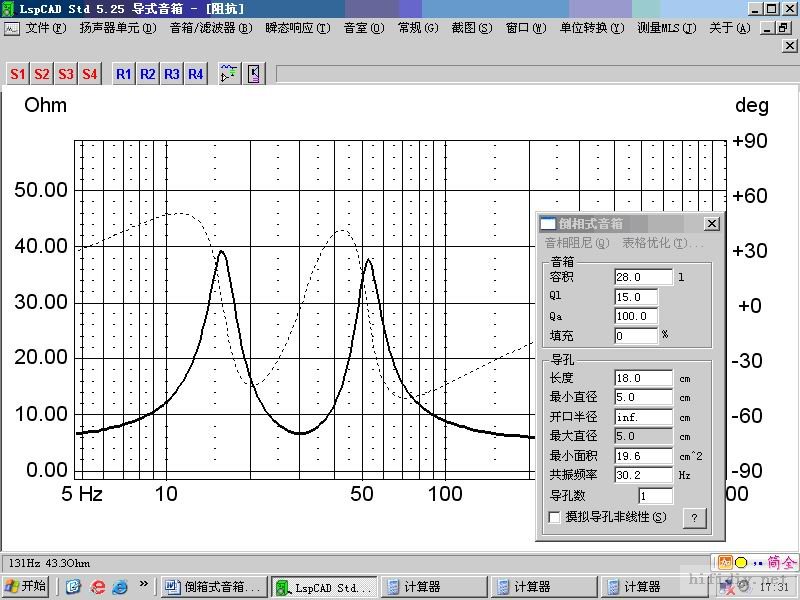Click the 共振频率 resonance frequency field
Screen dimensions: 800x600
[643, 475]
